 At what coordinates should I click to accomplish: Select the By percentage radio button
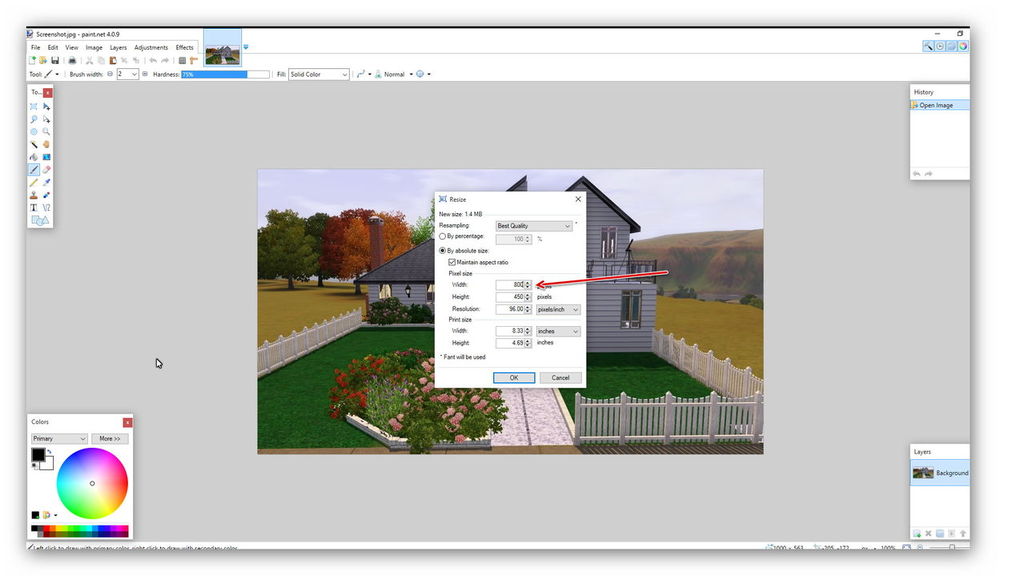pyautogui.click(x=443, y=236)
